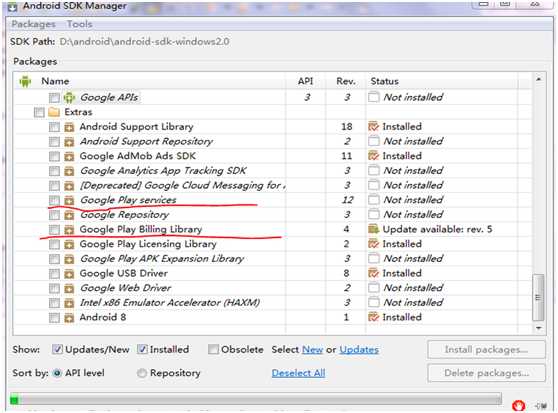Click the Google AdMob Ads SDK package icon
The width and height of the screenshot is (558, 413).
pyautogui.click(x=69, y=156)
